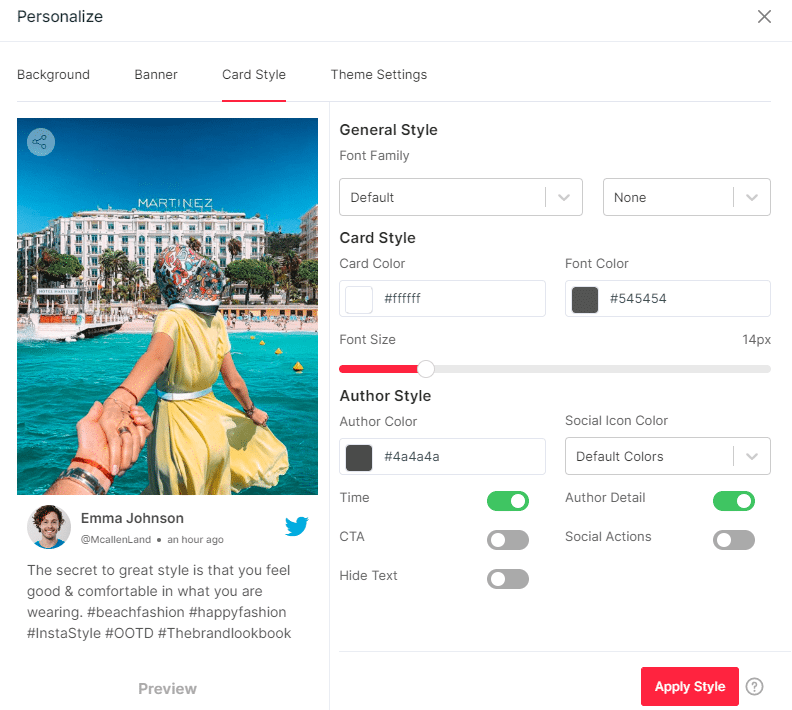The height and width of the screenshot is (710, 792).
Task: Click the help question mark icon
Action: click(x=755, y=687)
